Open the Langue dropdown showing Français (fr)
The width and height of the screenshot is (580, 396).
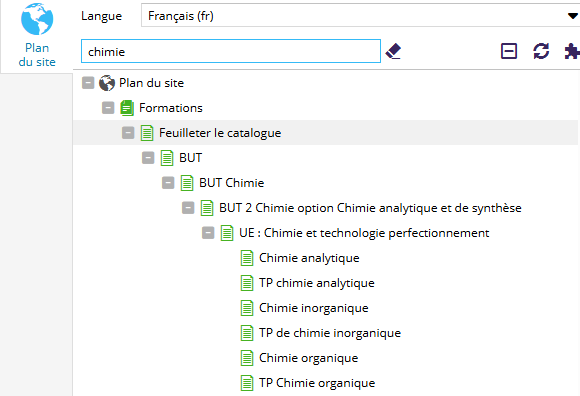pos(360,16)
